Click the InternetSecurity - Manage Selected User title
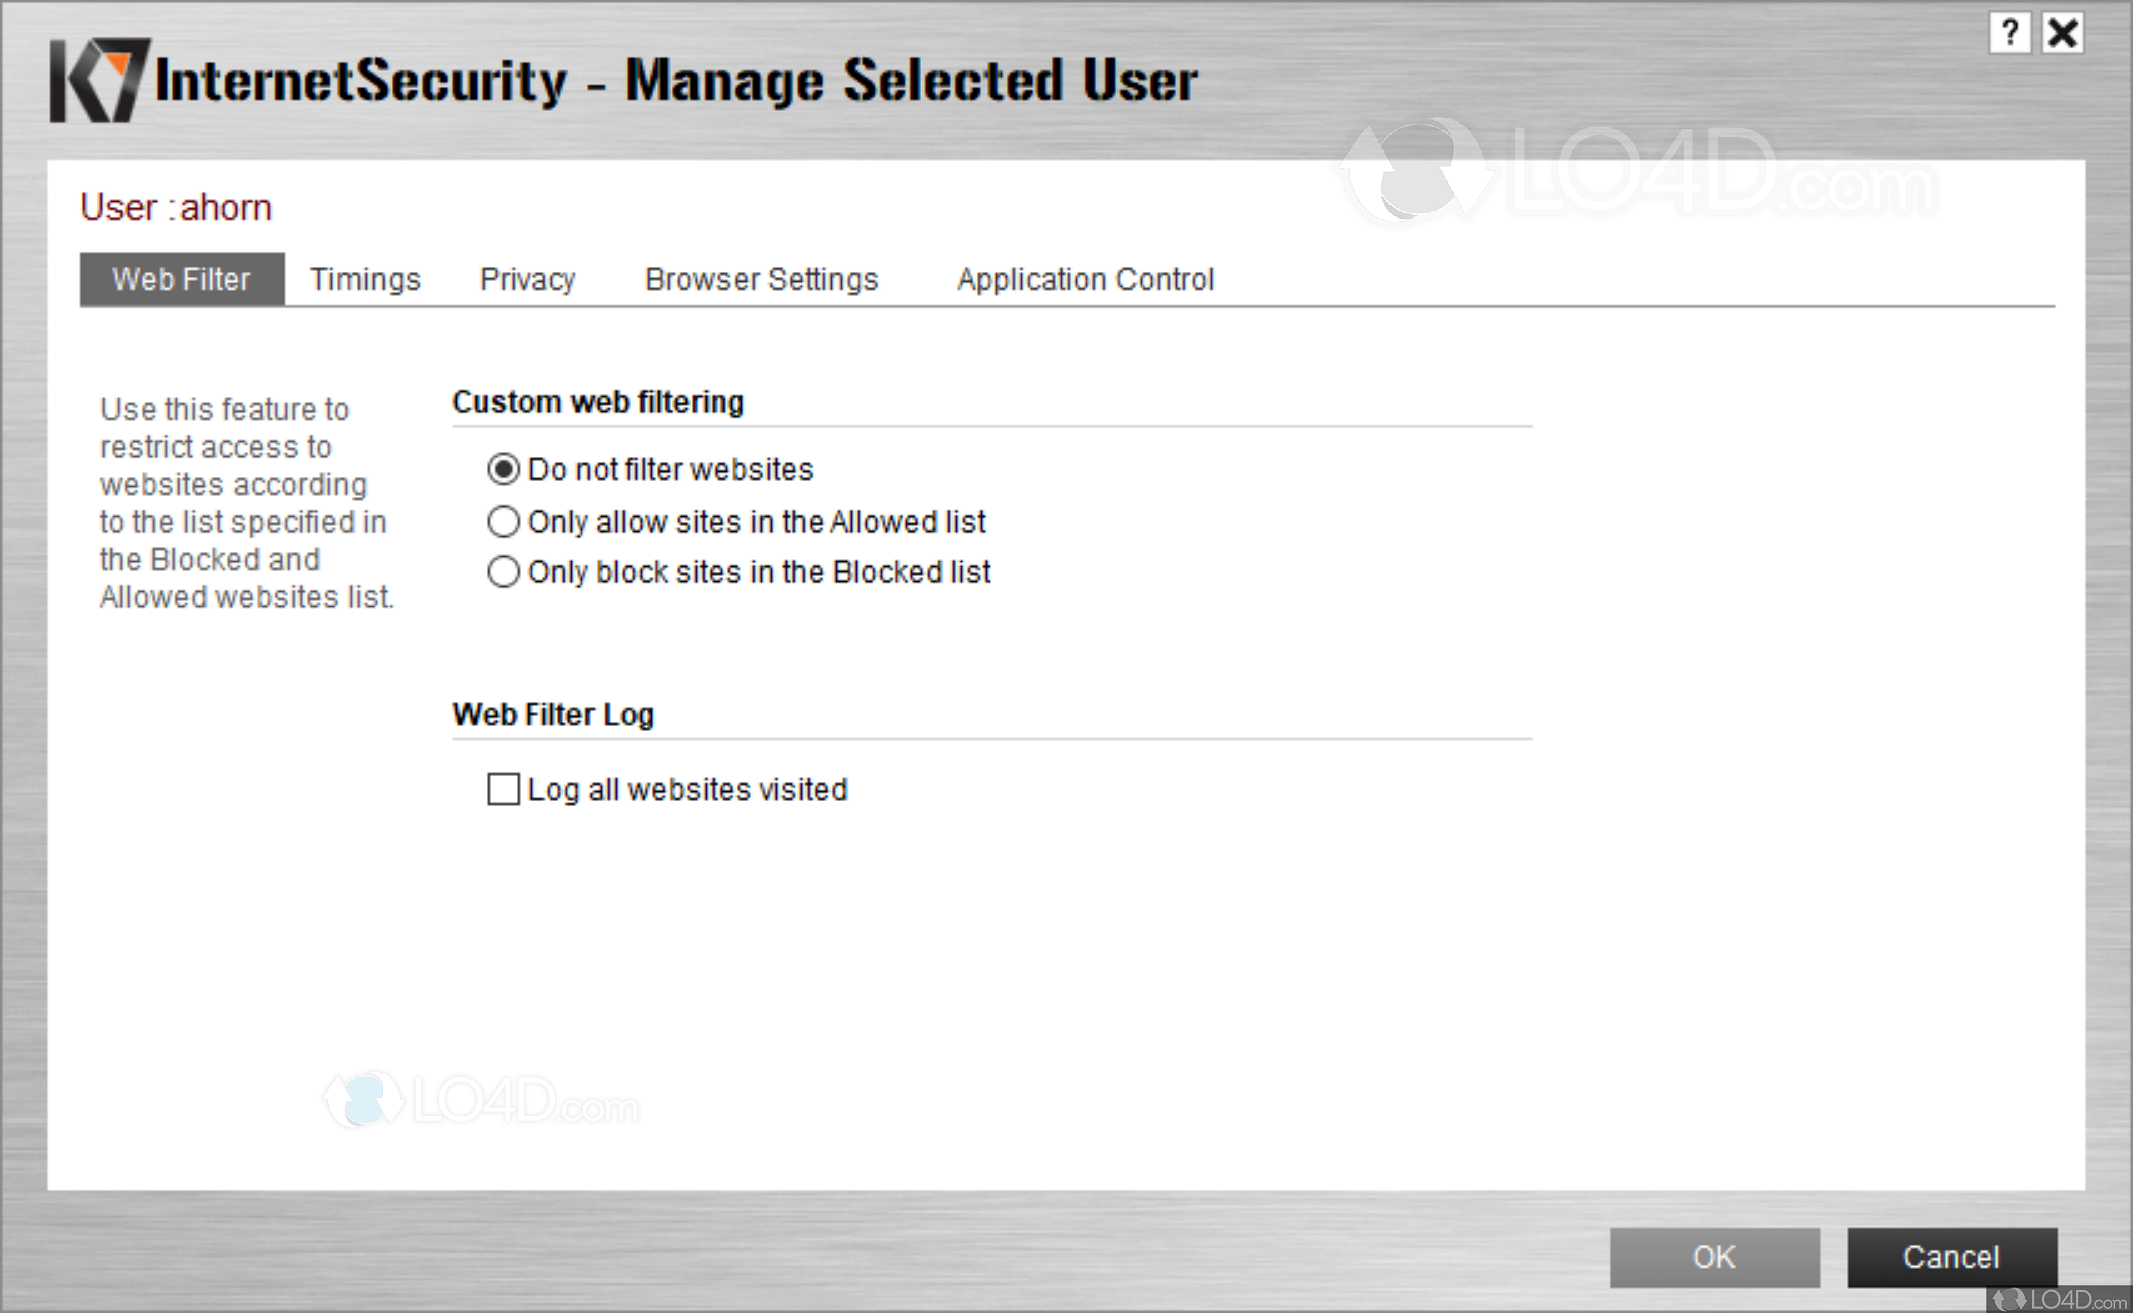The image size is (2133, 1313). [x=676, y=80]
